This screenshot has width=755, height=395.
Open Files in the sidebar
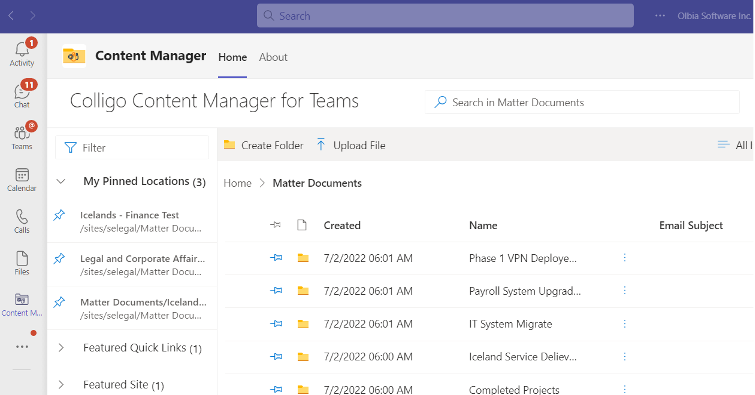point(22,263)
